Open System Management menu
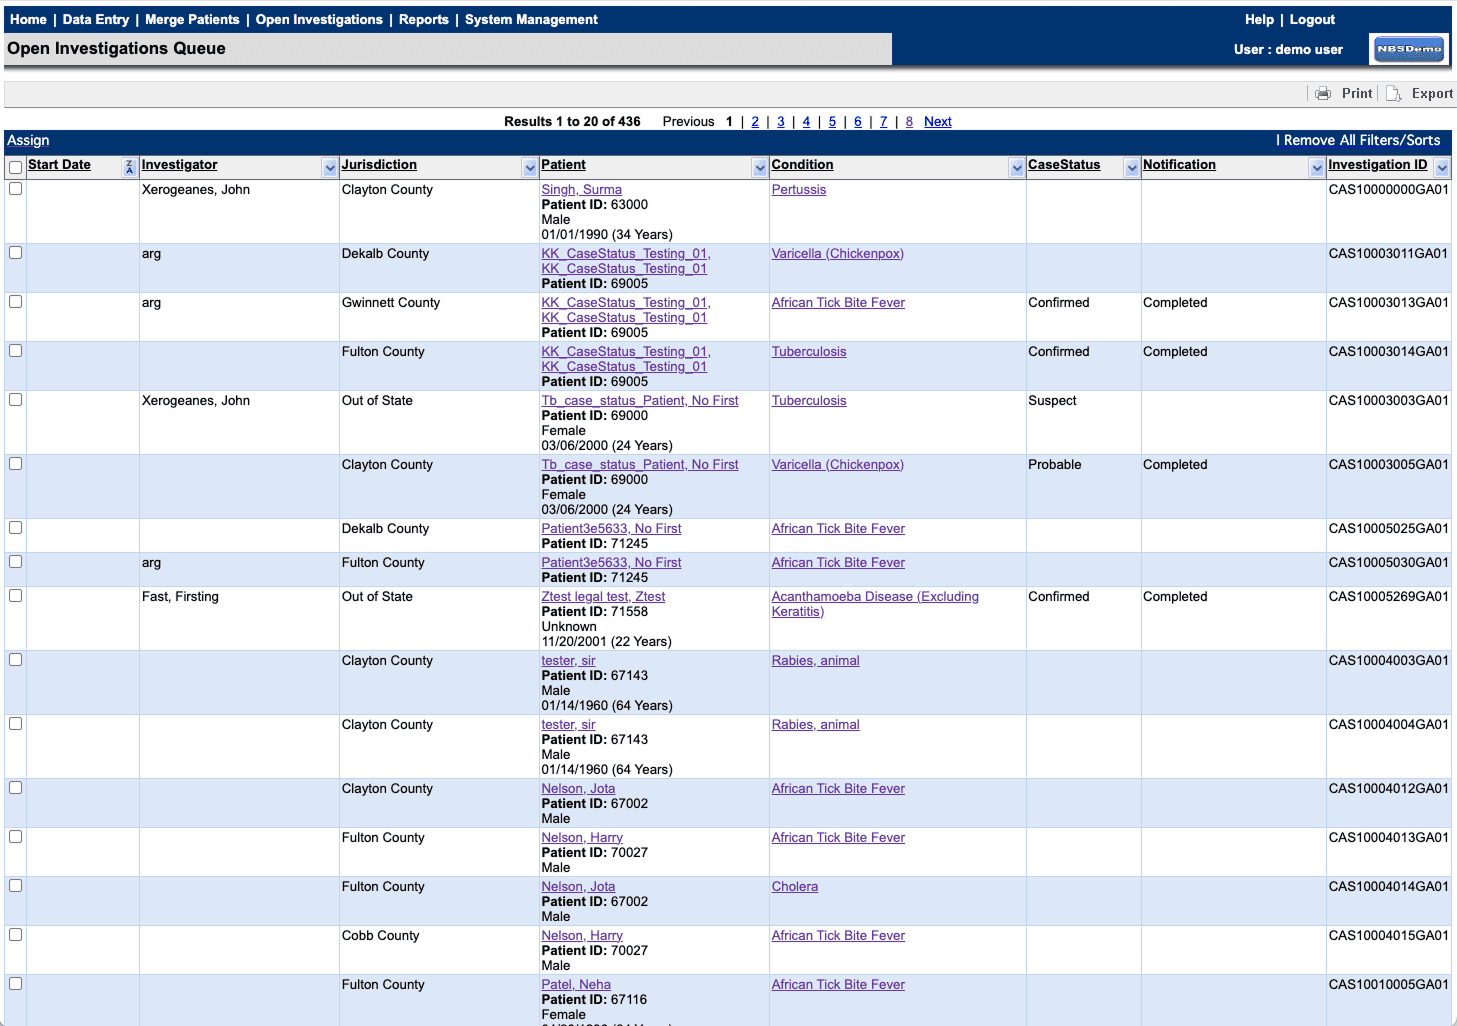 click(531, 19)
